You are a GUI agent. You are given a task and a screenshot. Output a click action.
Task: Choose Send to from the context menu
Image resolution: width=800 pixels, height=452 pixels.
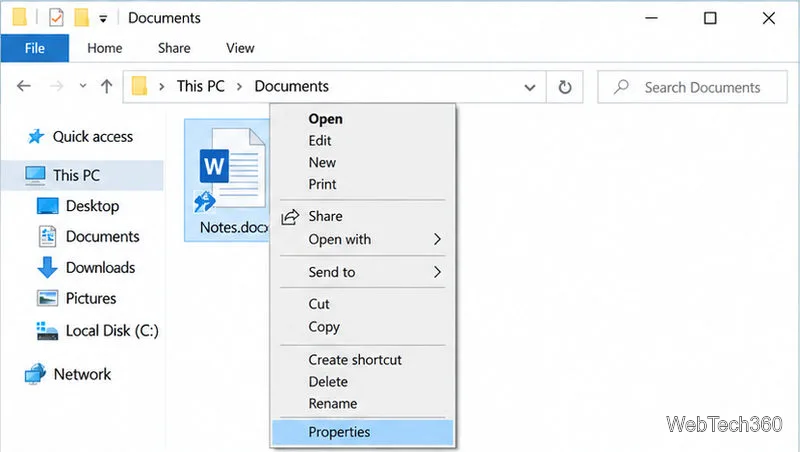pos(332,272)
